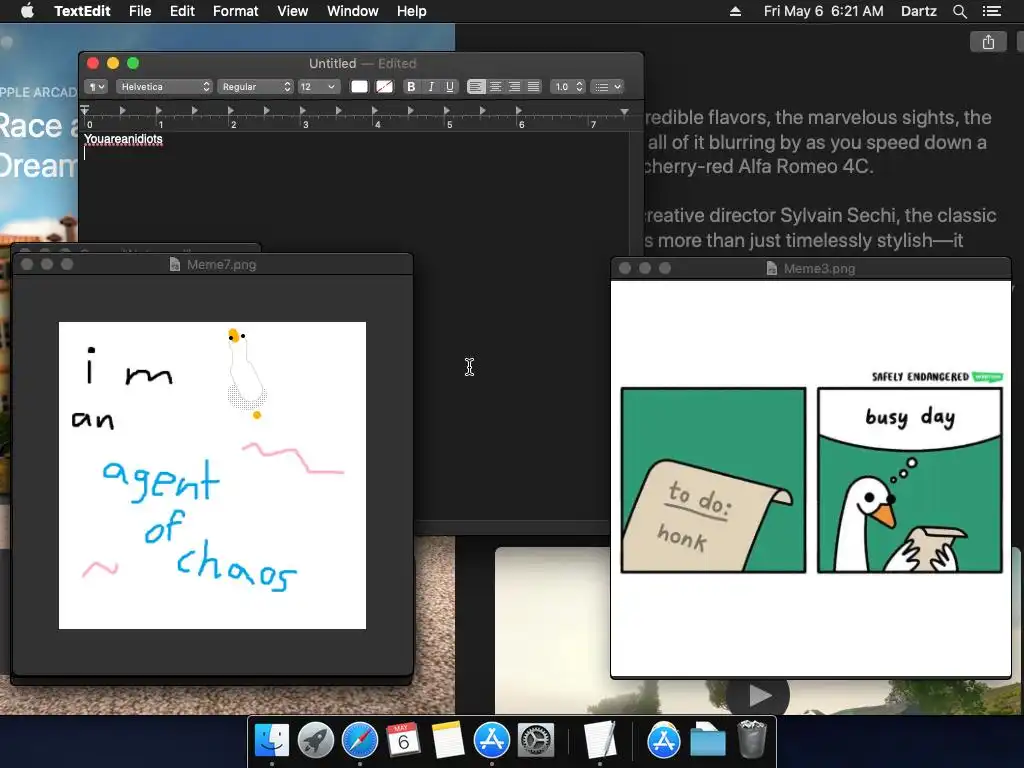The width and height of the screenshot is (1024, 768).
Task: Click the share button in App Store
Action: 988,42
